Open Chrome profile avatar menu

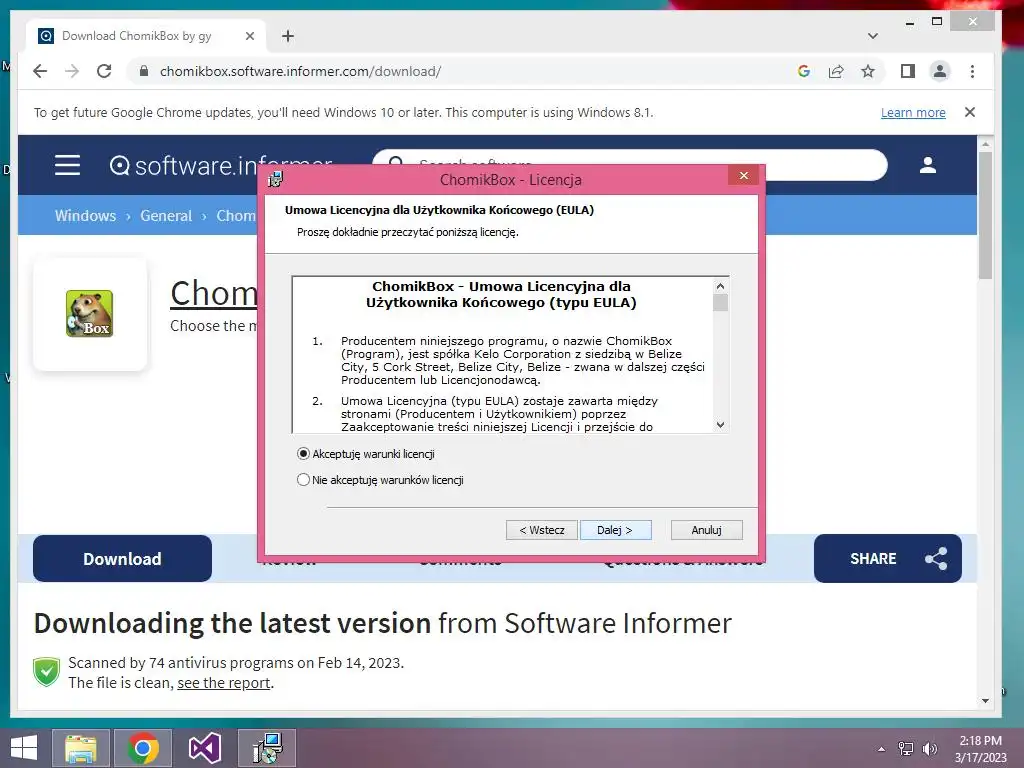point(940,71)
